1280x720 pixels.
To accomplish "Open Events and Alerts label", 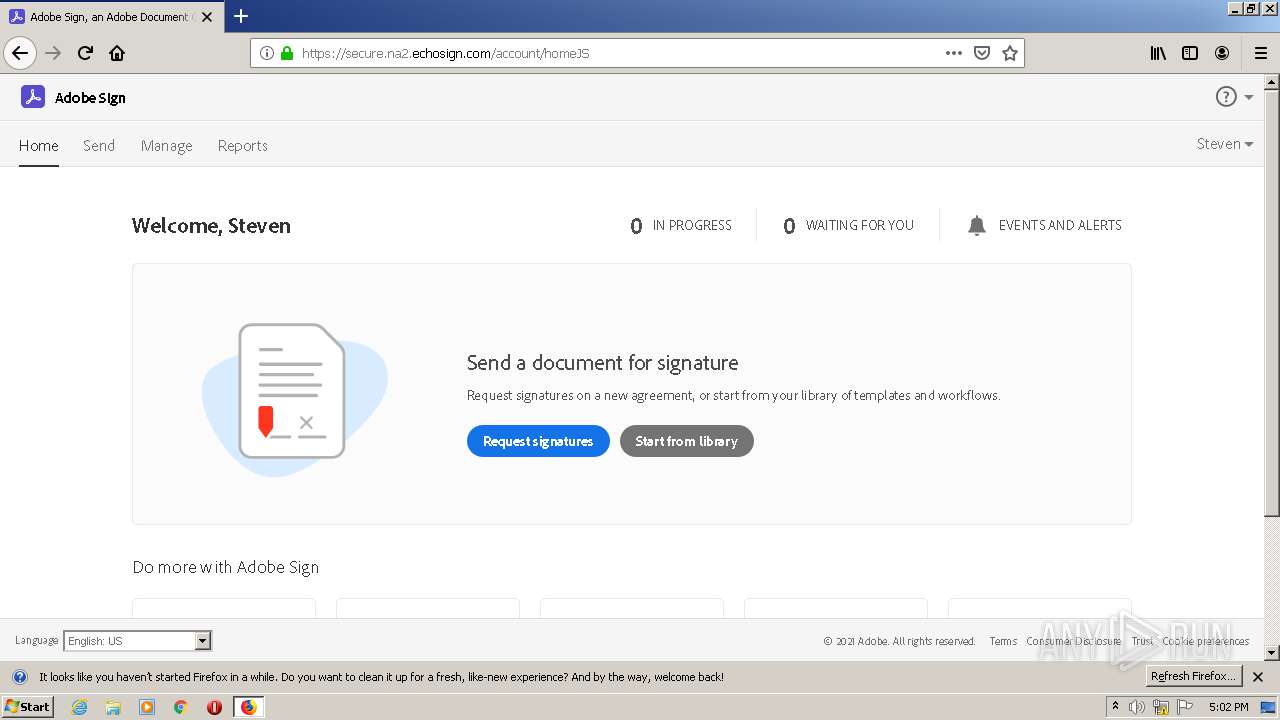I will click(1060, 226).
